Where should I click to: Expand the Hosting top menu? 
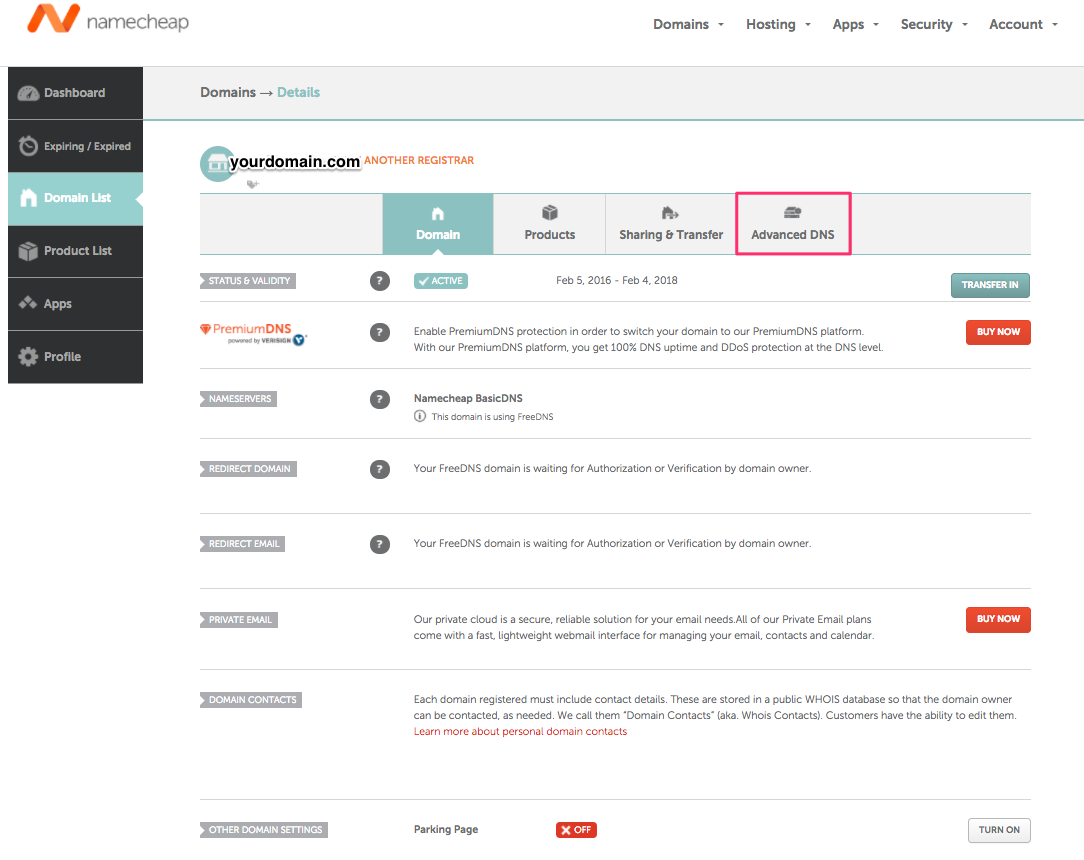coord(778,24)
